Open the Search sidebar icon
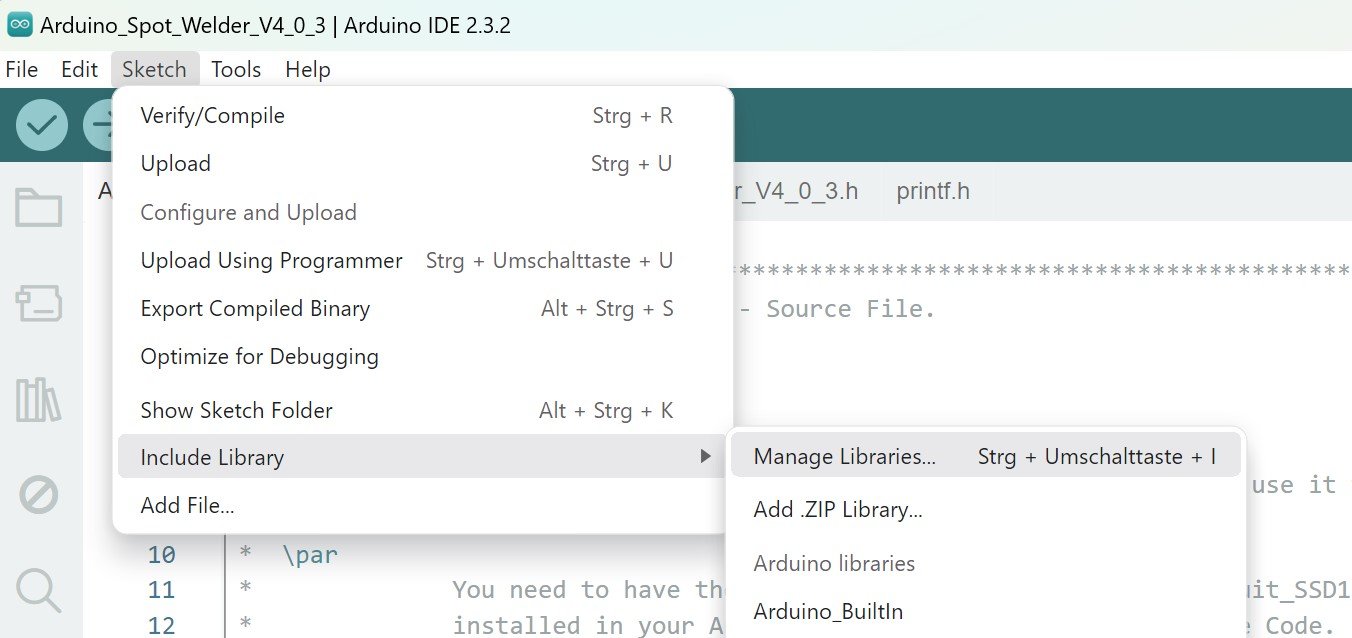This screenshot has width=1352, height=638. tap(39, 590)
